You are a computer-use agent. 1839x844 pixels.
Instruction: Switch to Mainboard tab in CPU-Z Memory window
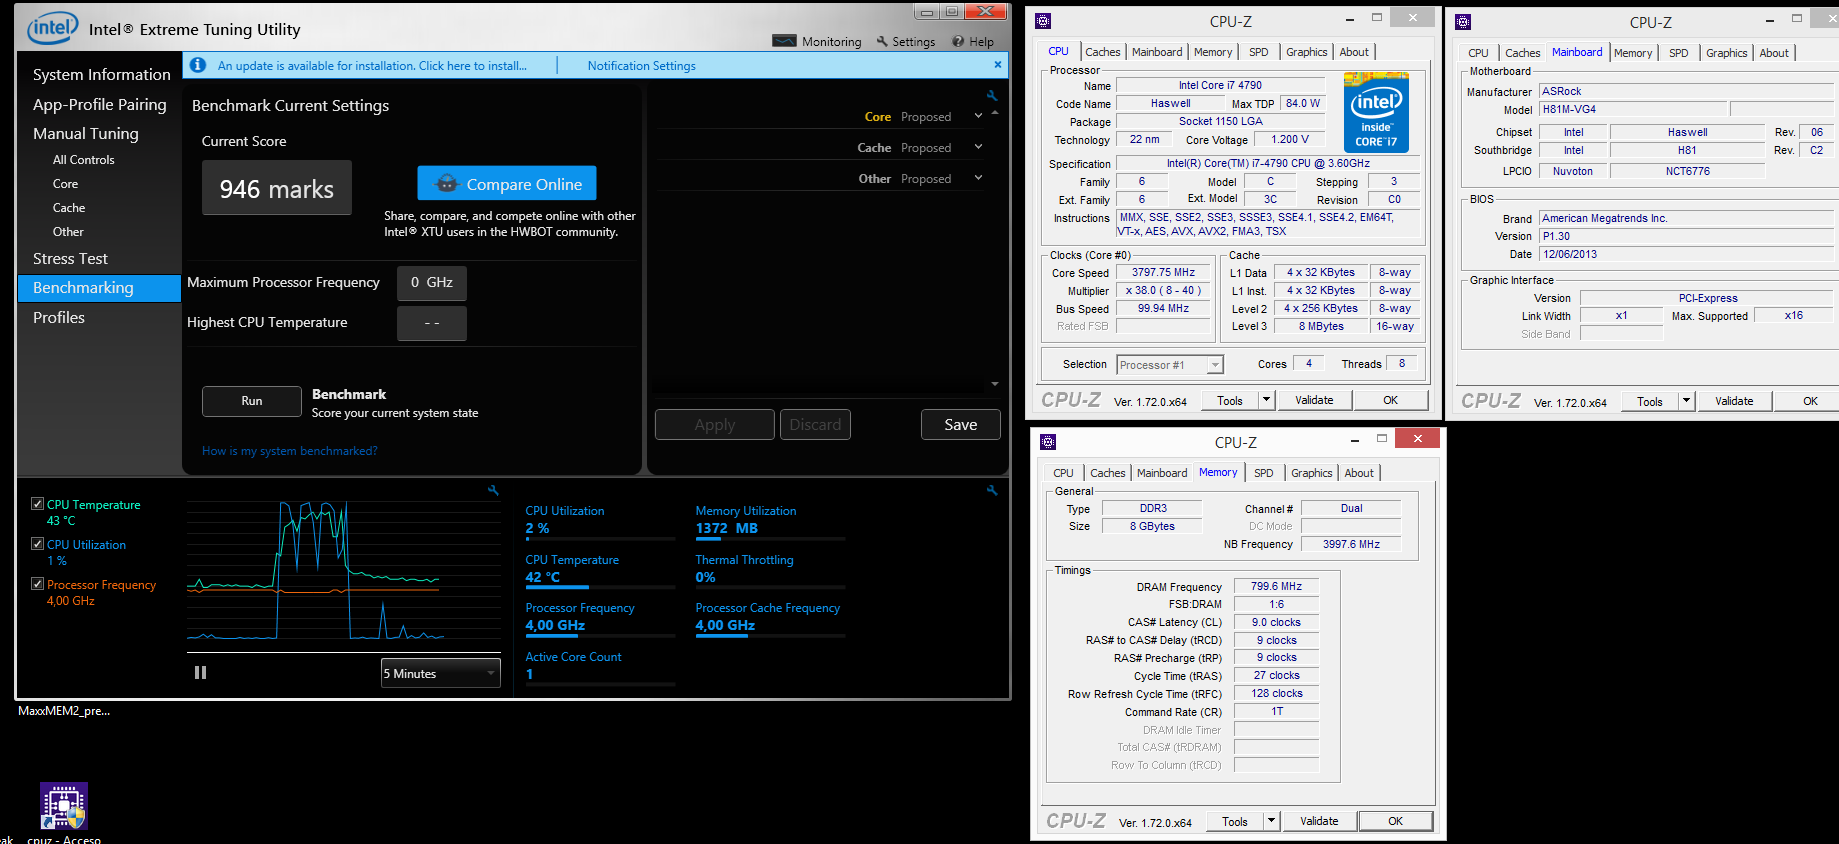point(1162,473)
